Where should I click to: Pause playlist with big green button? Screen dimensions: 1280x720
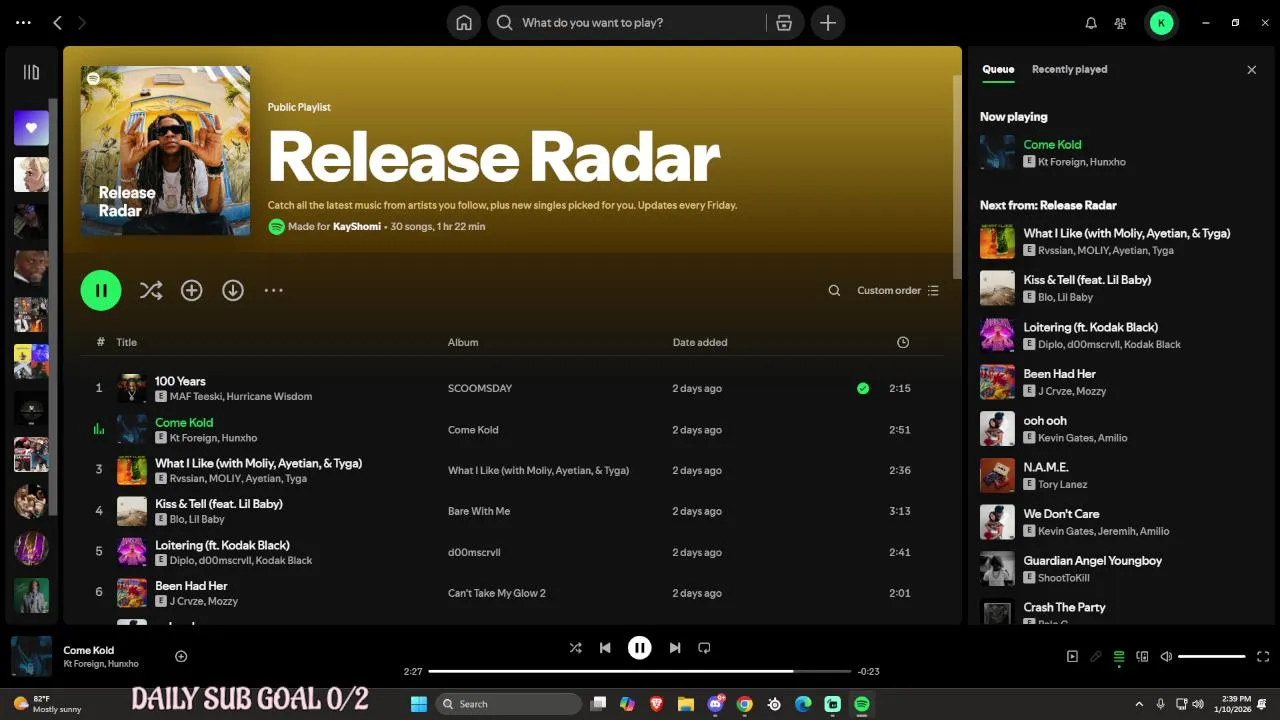[x=101, y=290]
